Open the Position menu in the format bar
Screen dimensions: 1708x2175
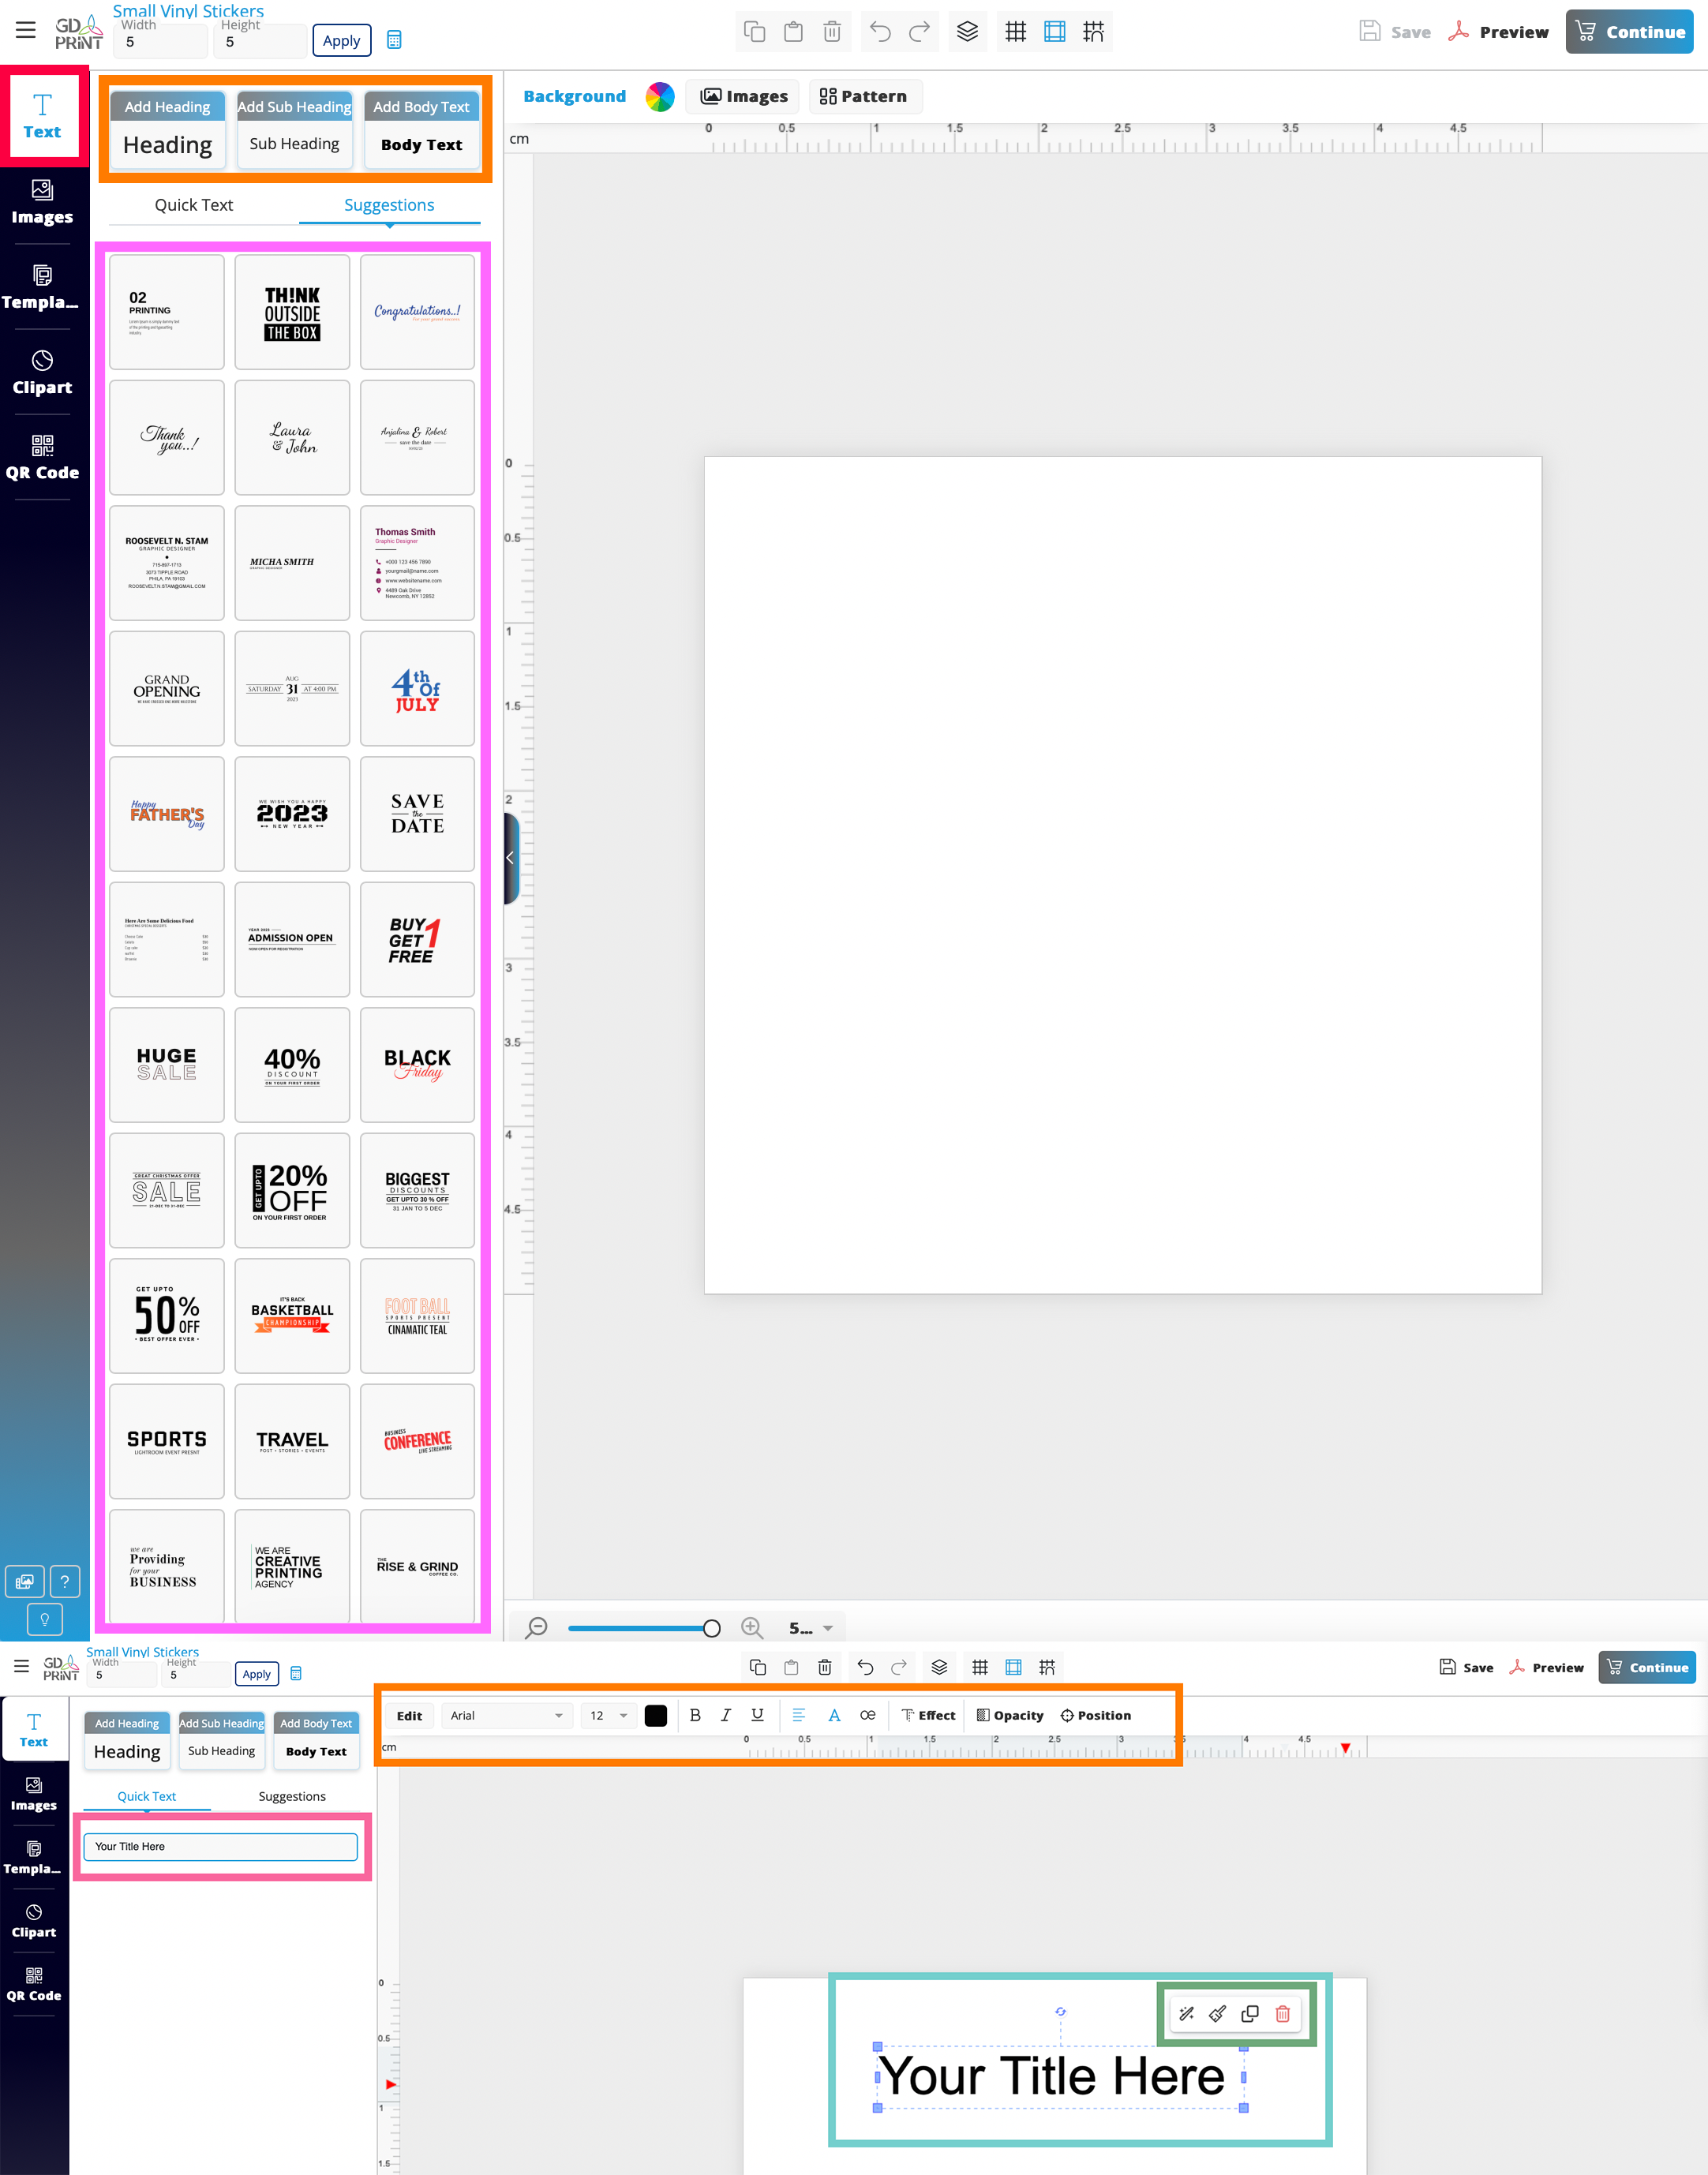coord(1095,1715)
